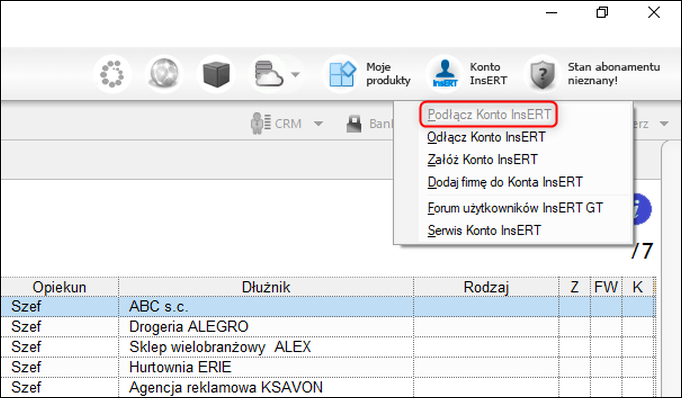This screenshot has width=682, height=398.
Task: Click the Bank lock icon
Action: (354, 124)
